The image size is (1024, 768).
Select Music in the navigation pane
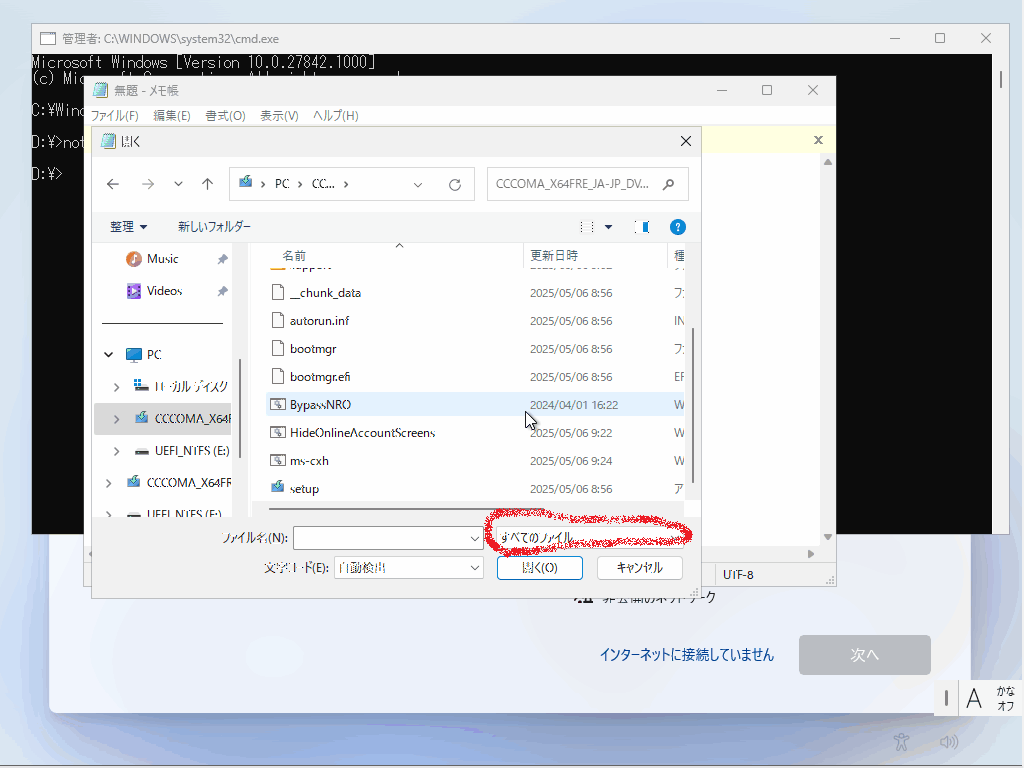click(163, 259)
